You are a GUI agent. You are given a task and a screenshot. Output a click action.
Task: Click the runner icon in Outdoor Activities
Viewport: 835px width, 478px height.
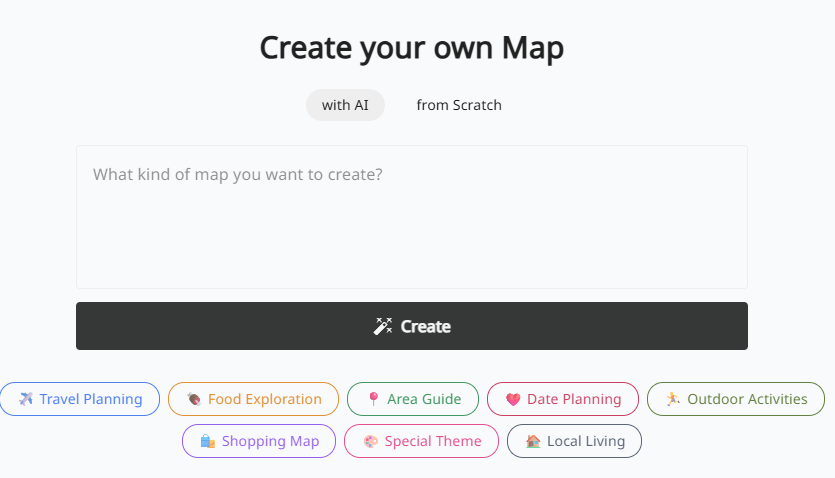[673, 399]
